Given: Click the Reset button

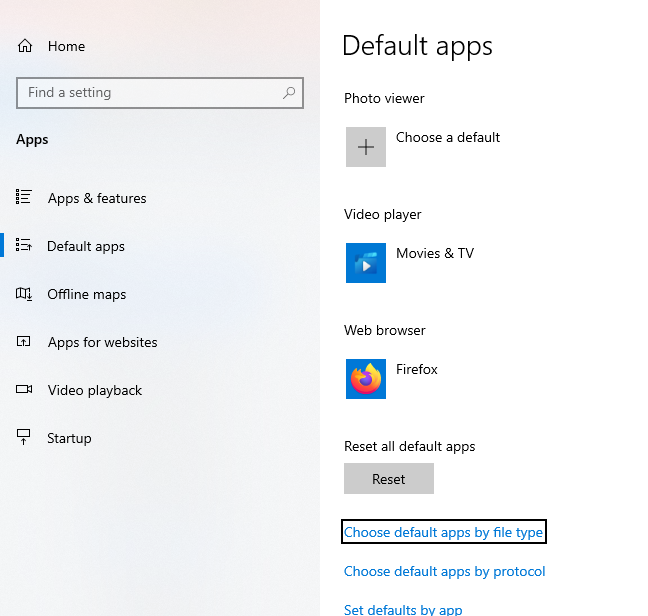Looking at the screenshot, I should pyautogui.click(x=389, y=478).
